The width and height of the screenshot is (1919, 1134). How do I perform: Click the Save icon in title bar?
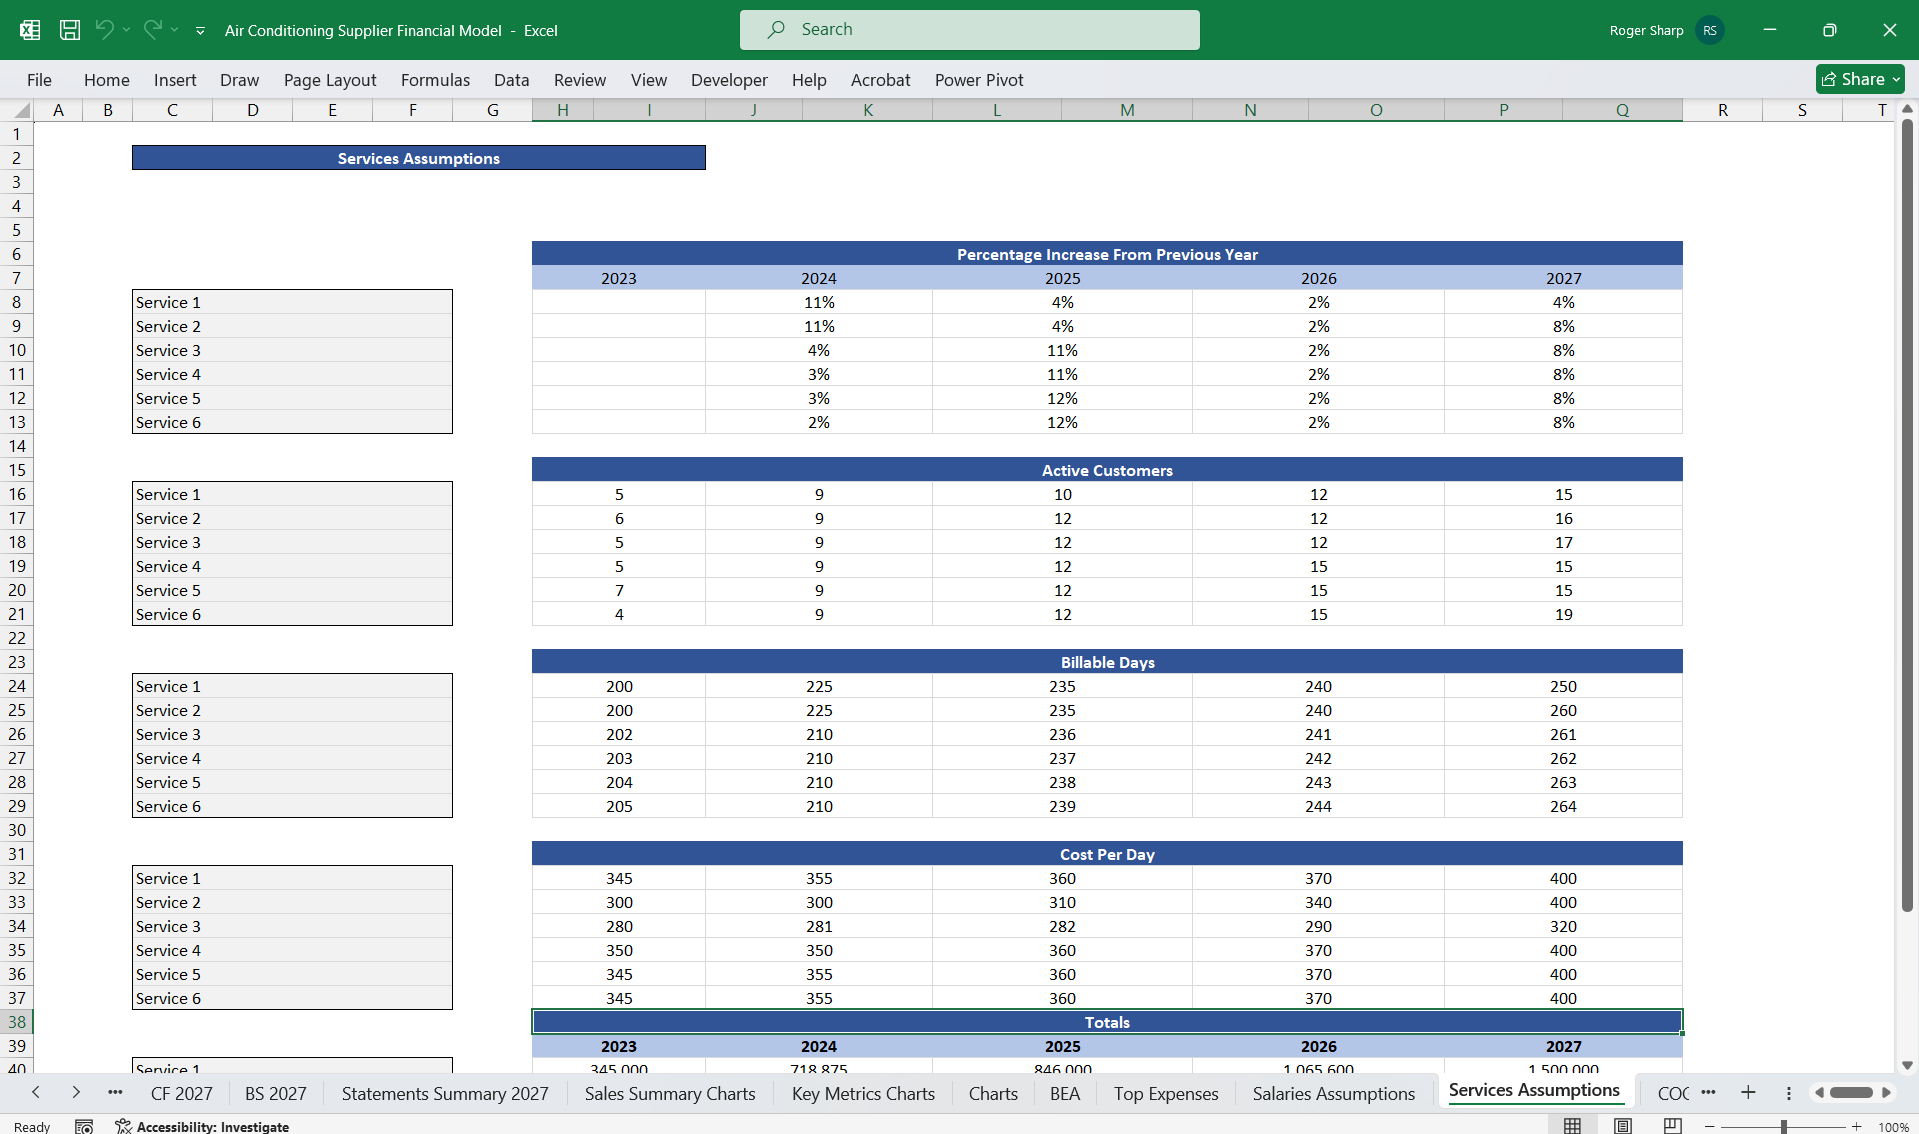click(70, 30)
